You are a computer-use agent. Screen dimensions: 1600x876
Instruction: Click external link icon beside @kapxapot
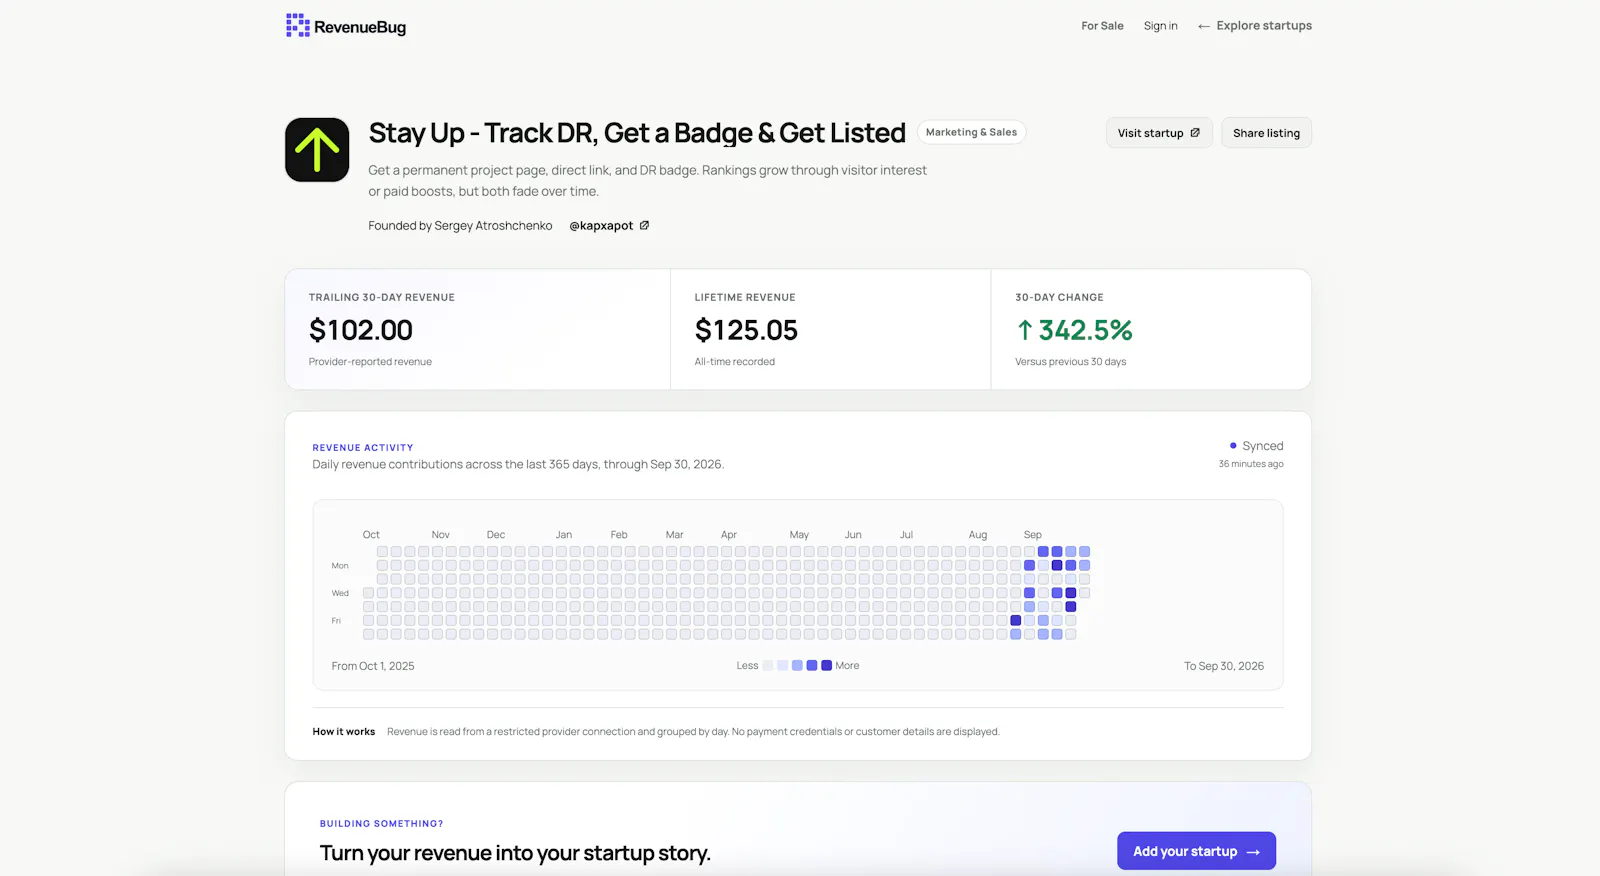[644, 225]
